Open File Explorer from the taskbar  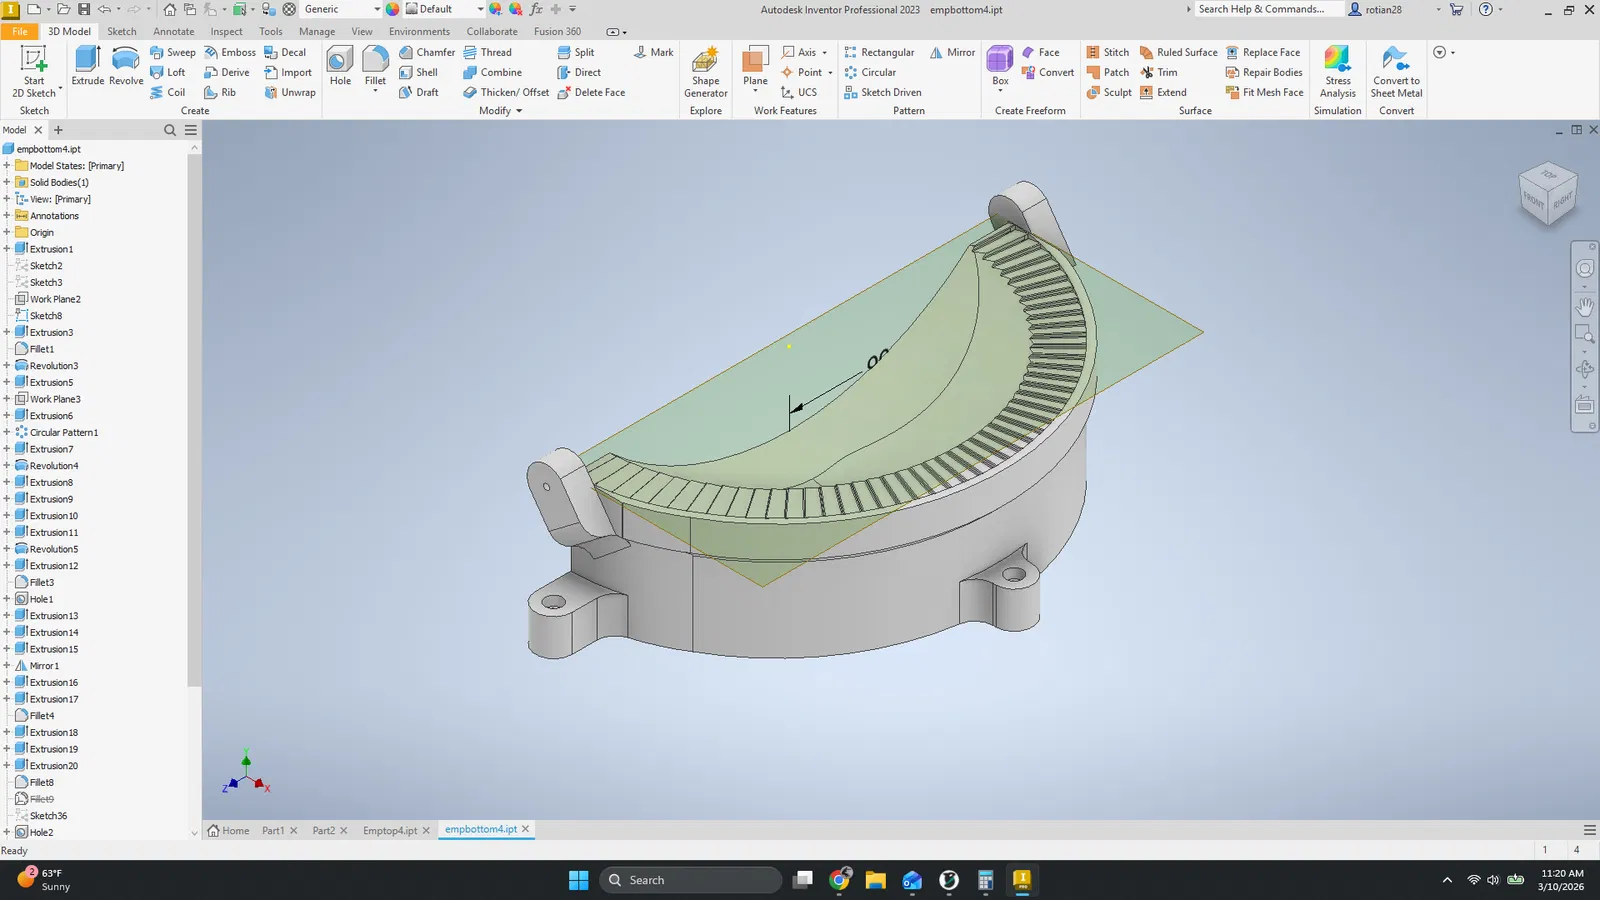click(x=876, y=880)
